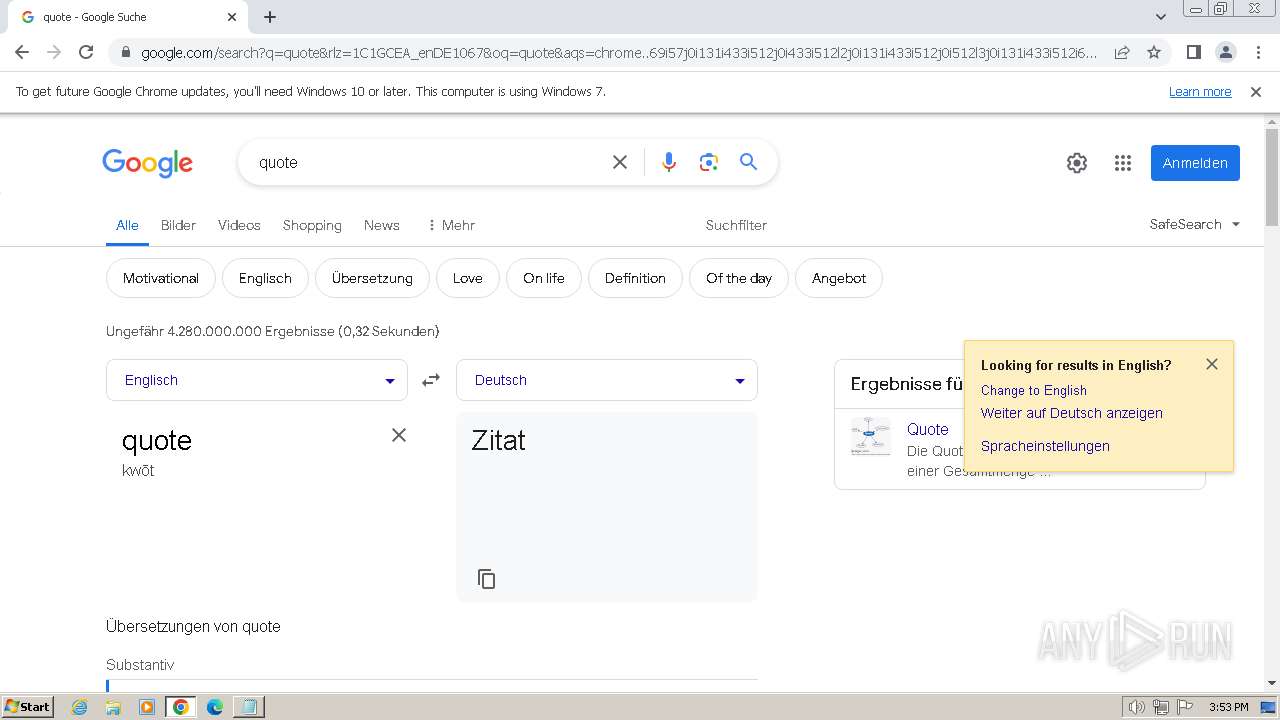Edit the 'quote' search field
The image size is (1280, 720).
425,162
